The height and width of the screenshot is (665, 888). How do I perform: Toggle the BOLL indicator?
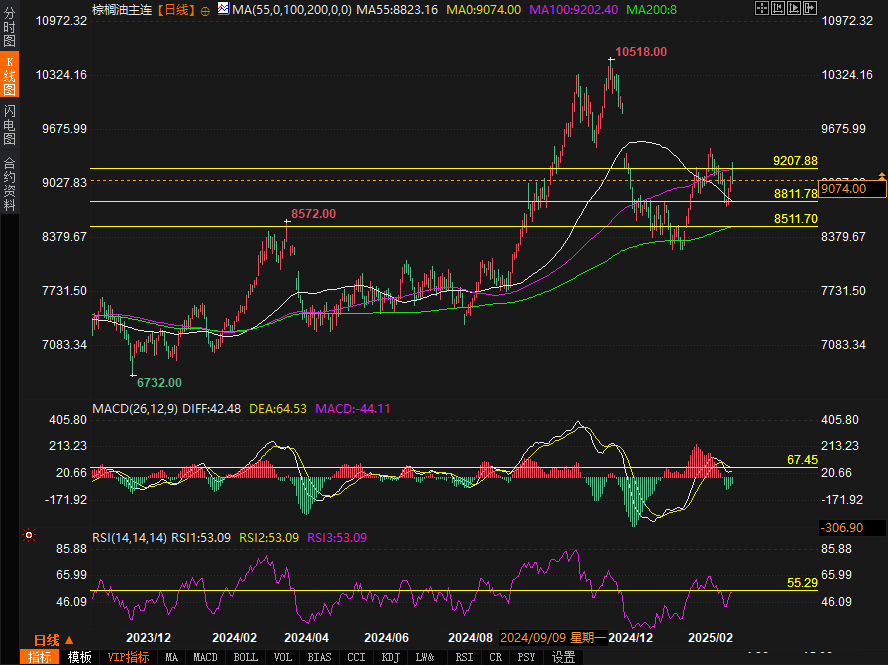point(246,657)
